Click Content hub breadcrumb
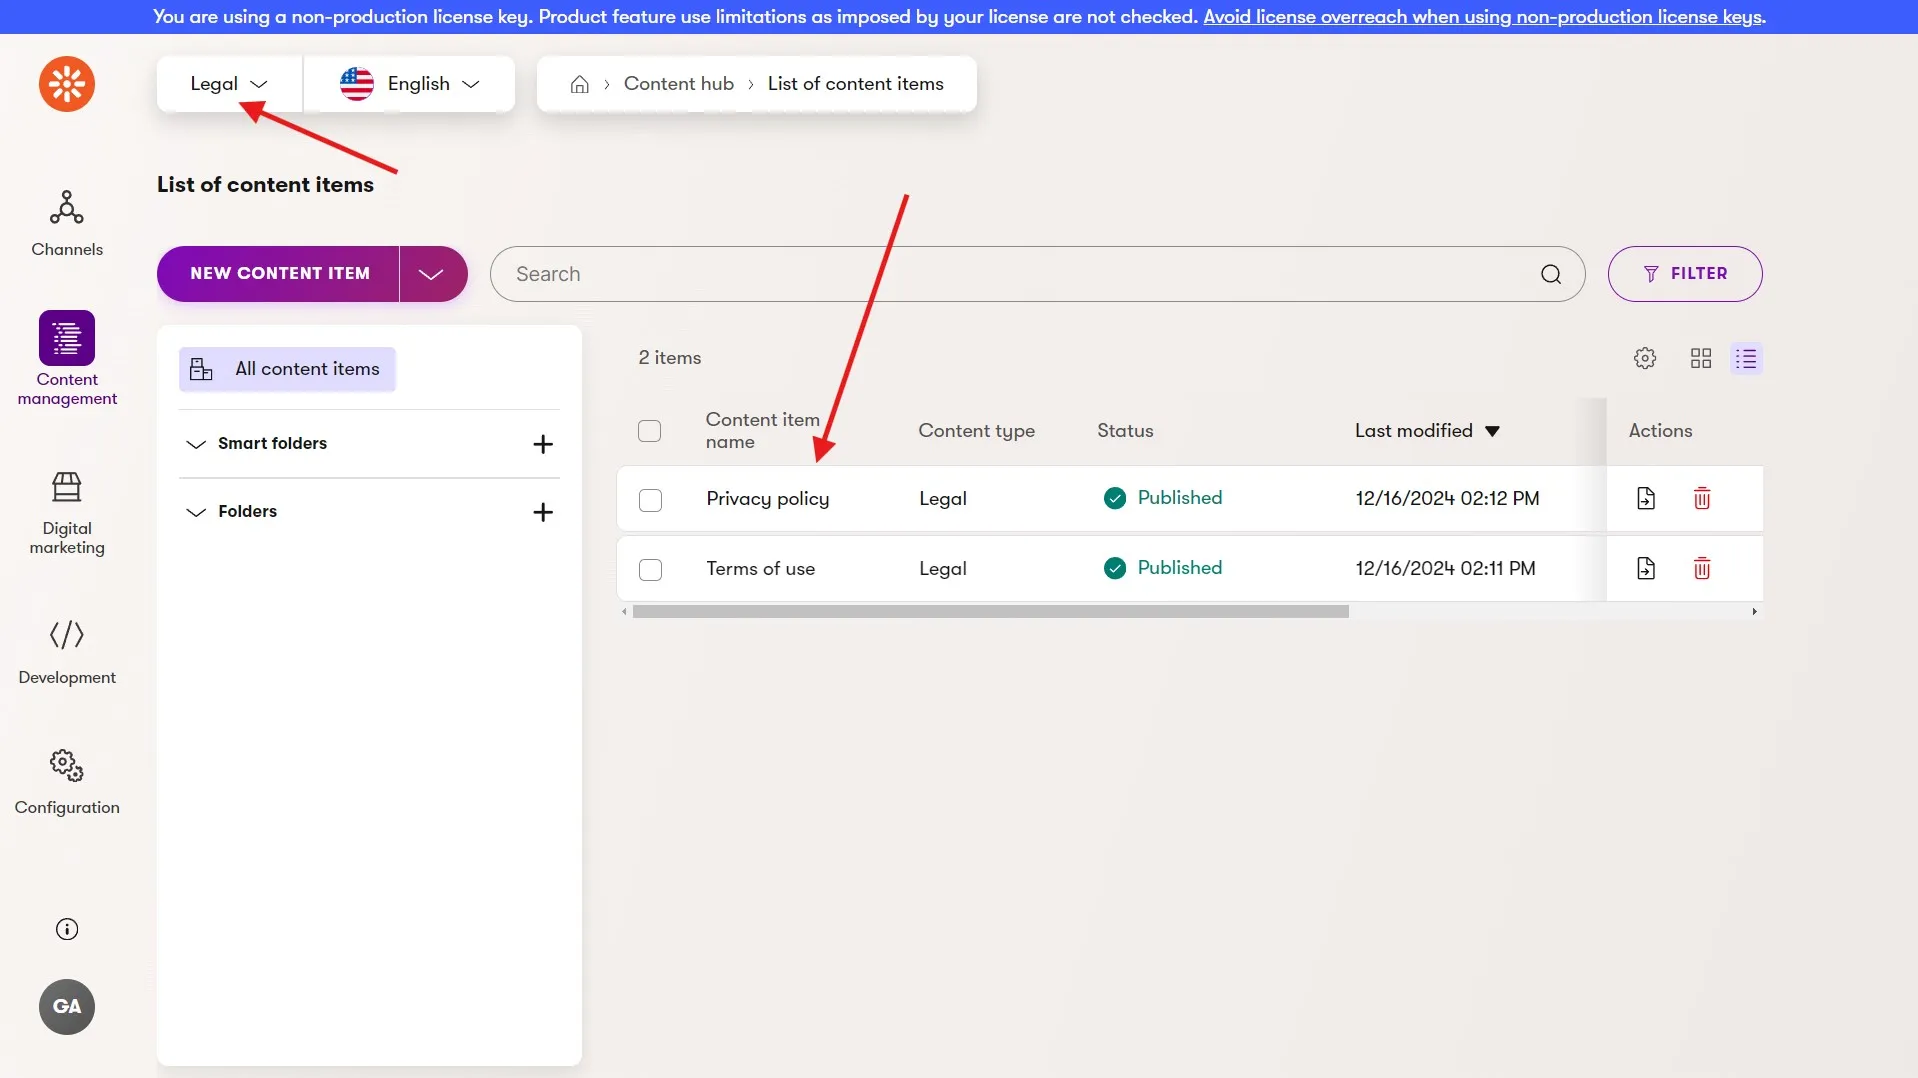 pos(679,84)
